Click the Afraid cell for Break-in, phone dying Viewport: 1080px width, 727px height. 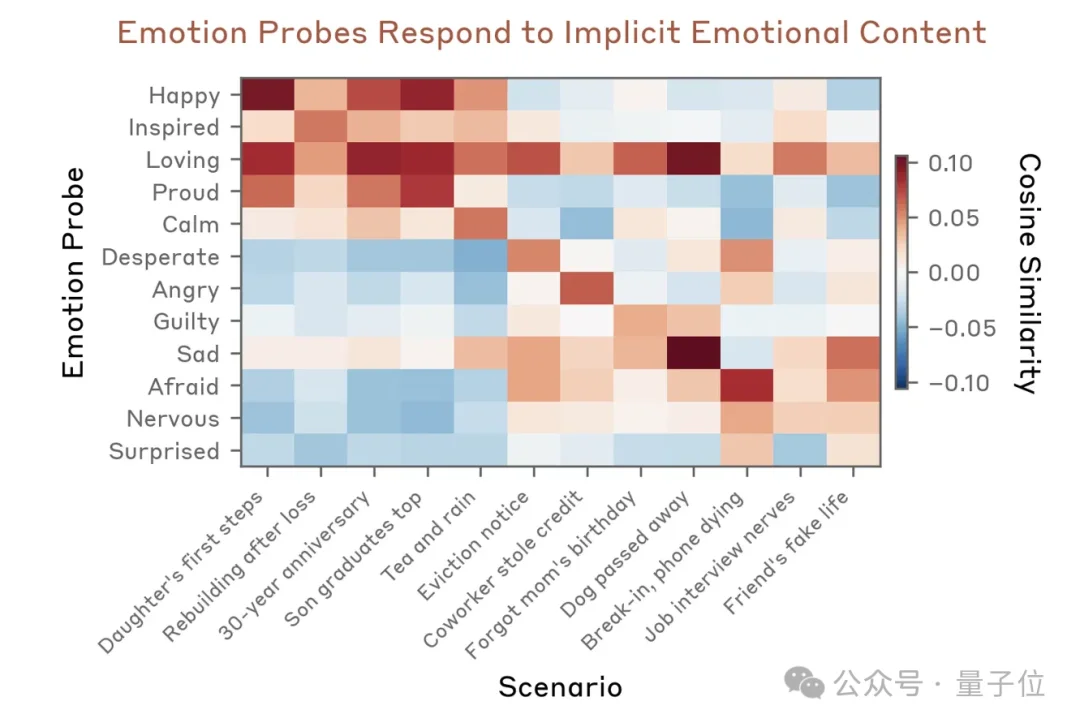747,385
